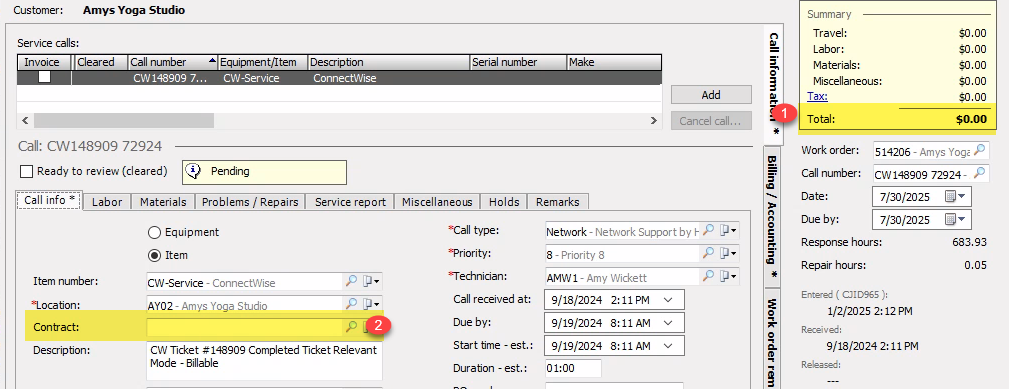Open the Call type lookup magnifier
Image resolution: width=1009 pixels, height=389 pixels.
click(x=708, y=231)
